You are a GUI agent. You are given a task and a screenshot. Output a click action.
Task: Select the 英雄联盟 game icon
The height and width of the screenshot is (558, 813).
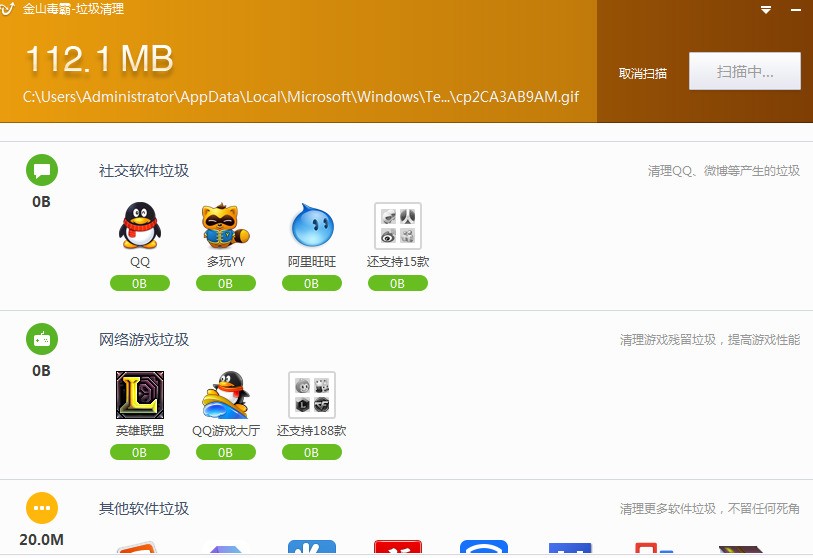(x=140, y=395)
